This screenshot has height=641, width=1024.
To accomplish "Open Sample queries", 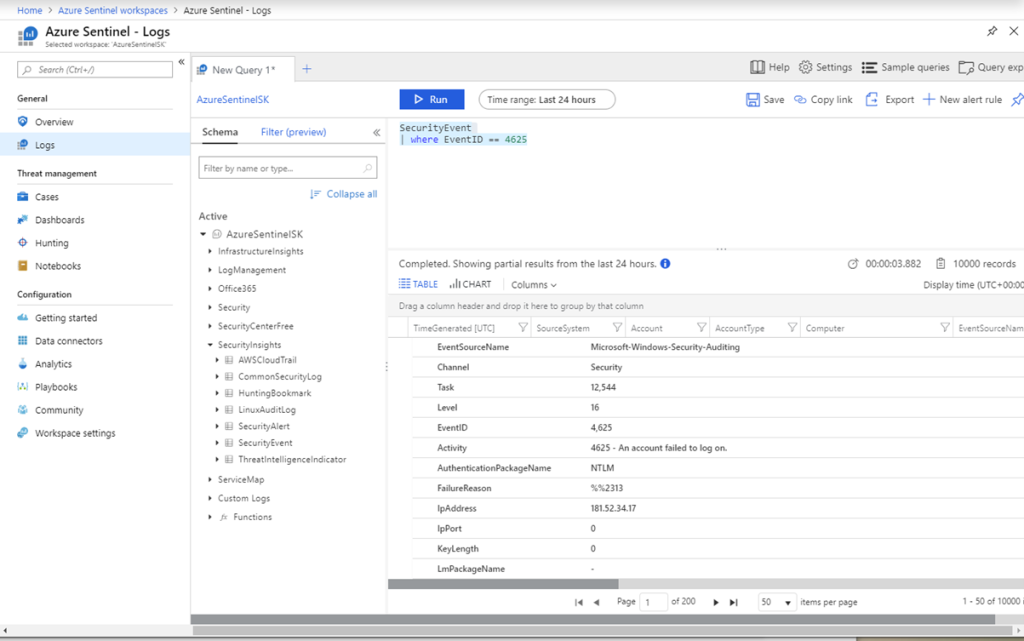I will tap(905, 67).
